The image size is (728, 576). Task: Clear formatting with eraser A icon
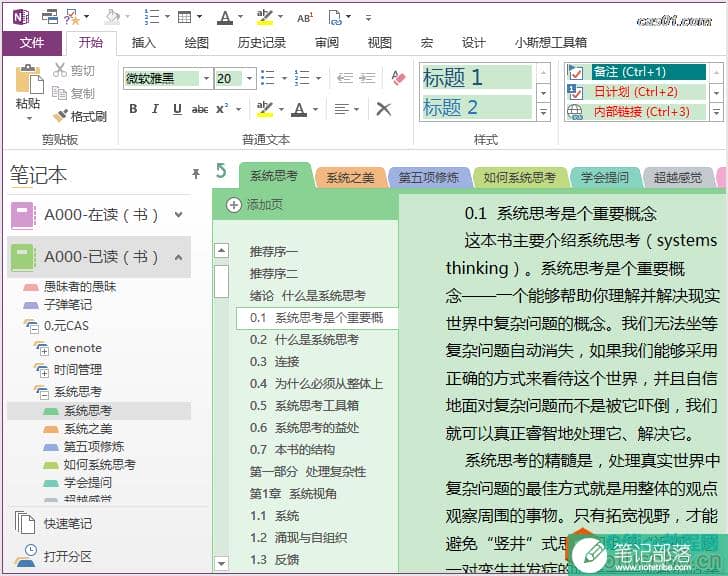(398, 78)
